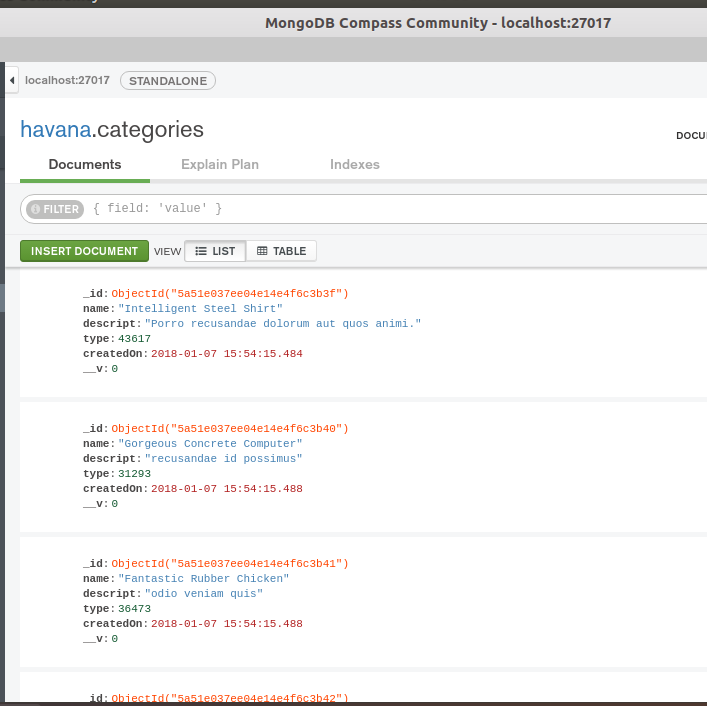Viewport: 707px width, 706px height.
Task: Click the INSERT DOCUMENT button
Action: point(84,251)
